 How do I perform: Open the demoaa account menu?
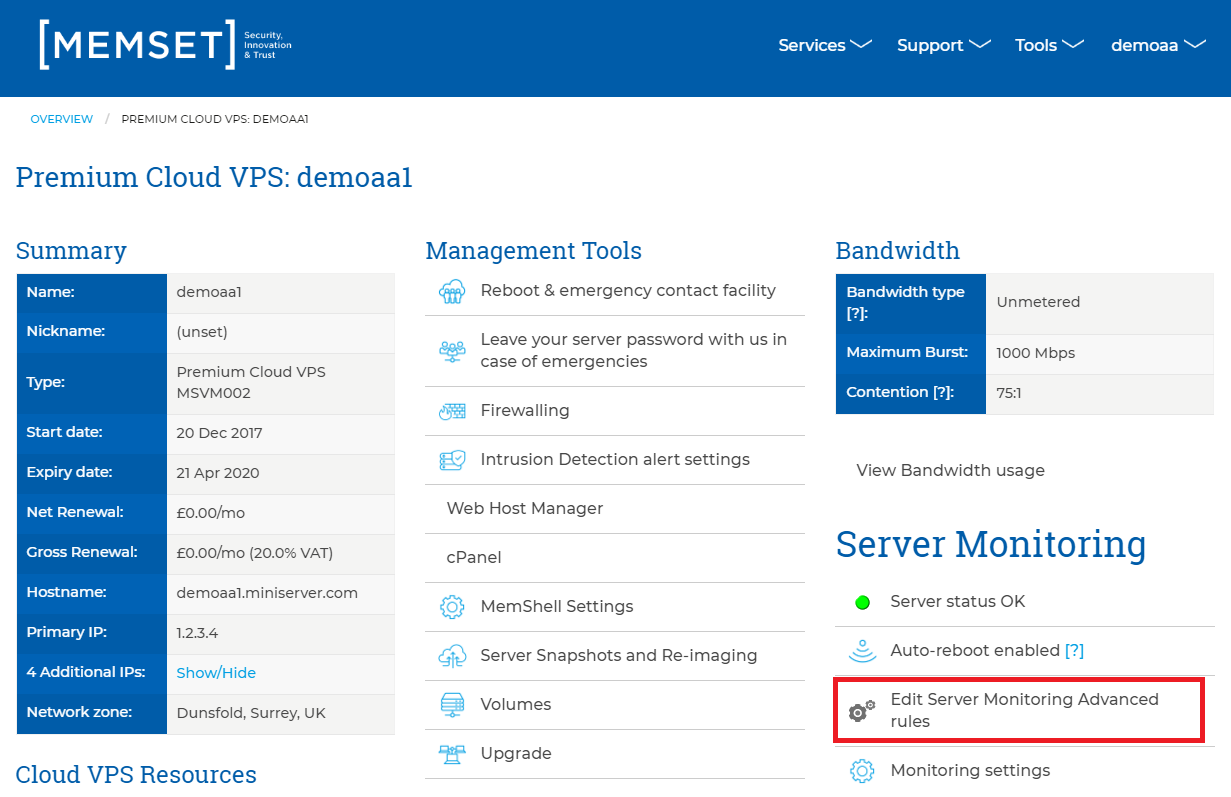1159,45
